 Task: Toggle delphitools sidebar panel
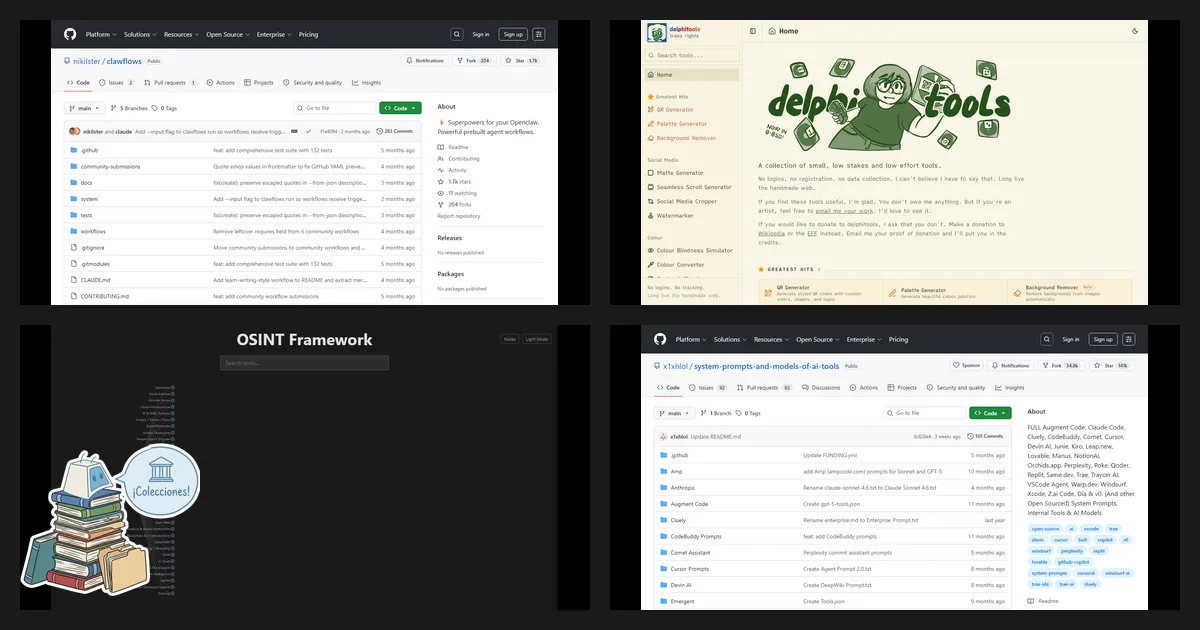(x=753, y=31)
